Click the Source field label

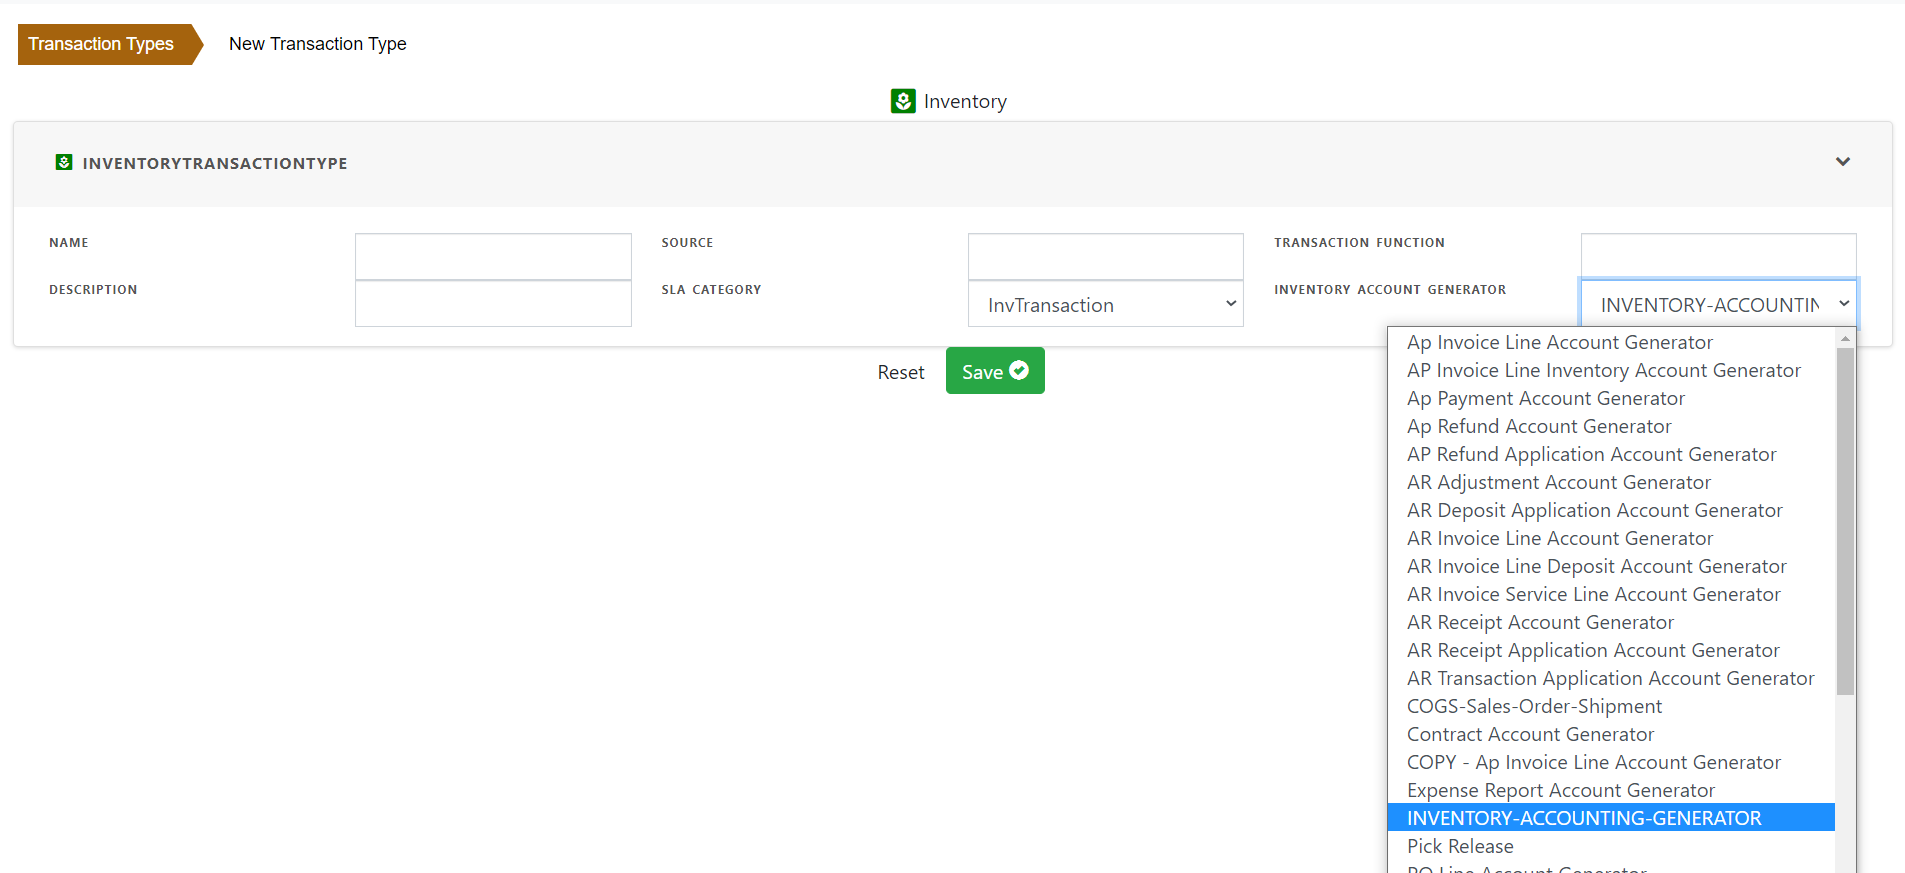687,243
